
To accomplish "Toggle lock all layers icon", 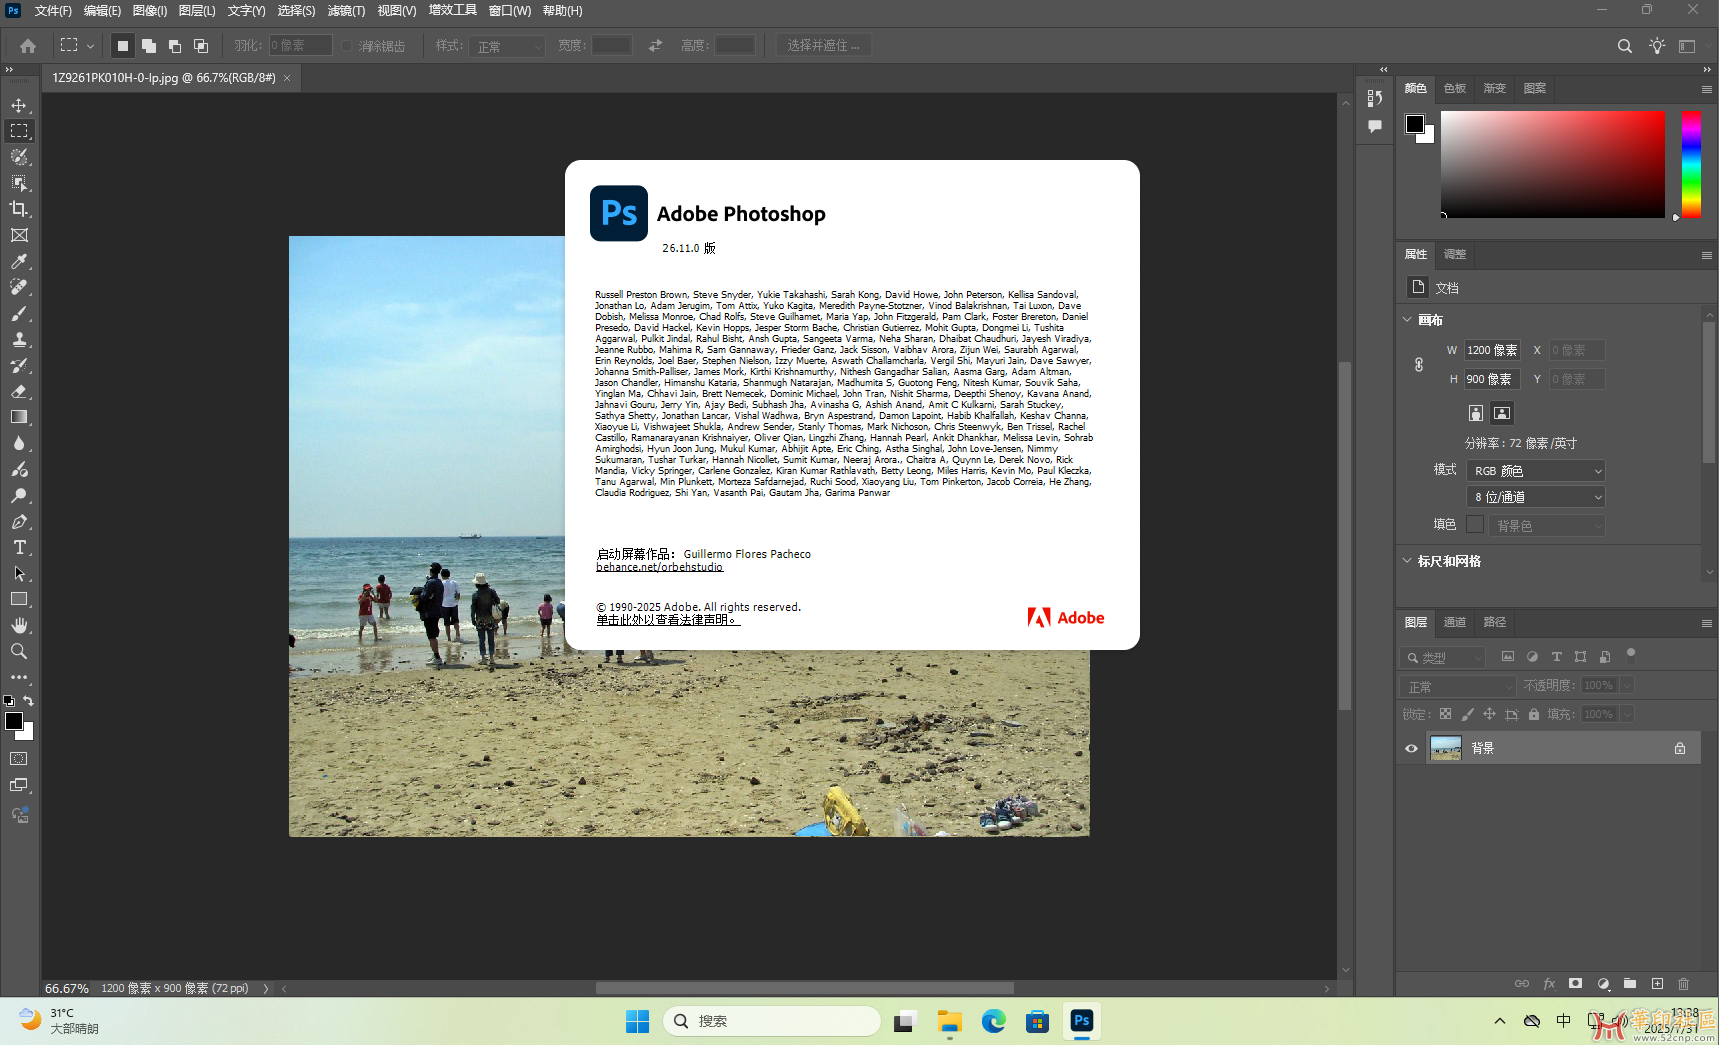I will click(1534, 714).
